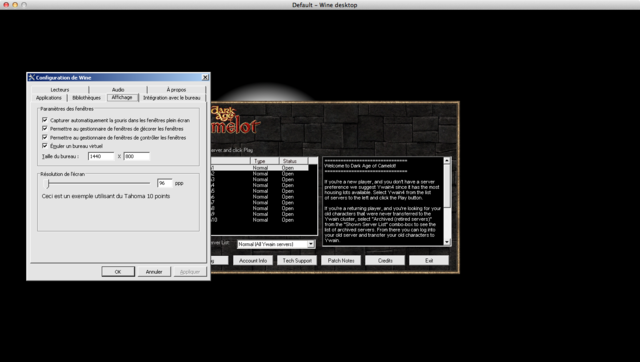Click Exit in the Camelot launcher
The width and height of the screenshot is (640, 362).
tap(429, 260)
